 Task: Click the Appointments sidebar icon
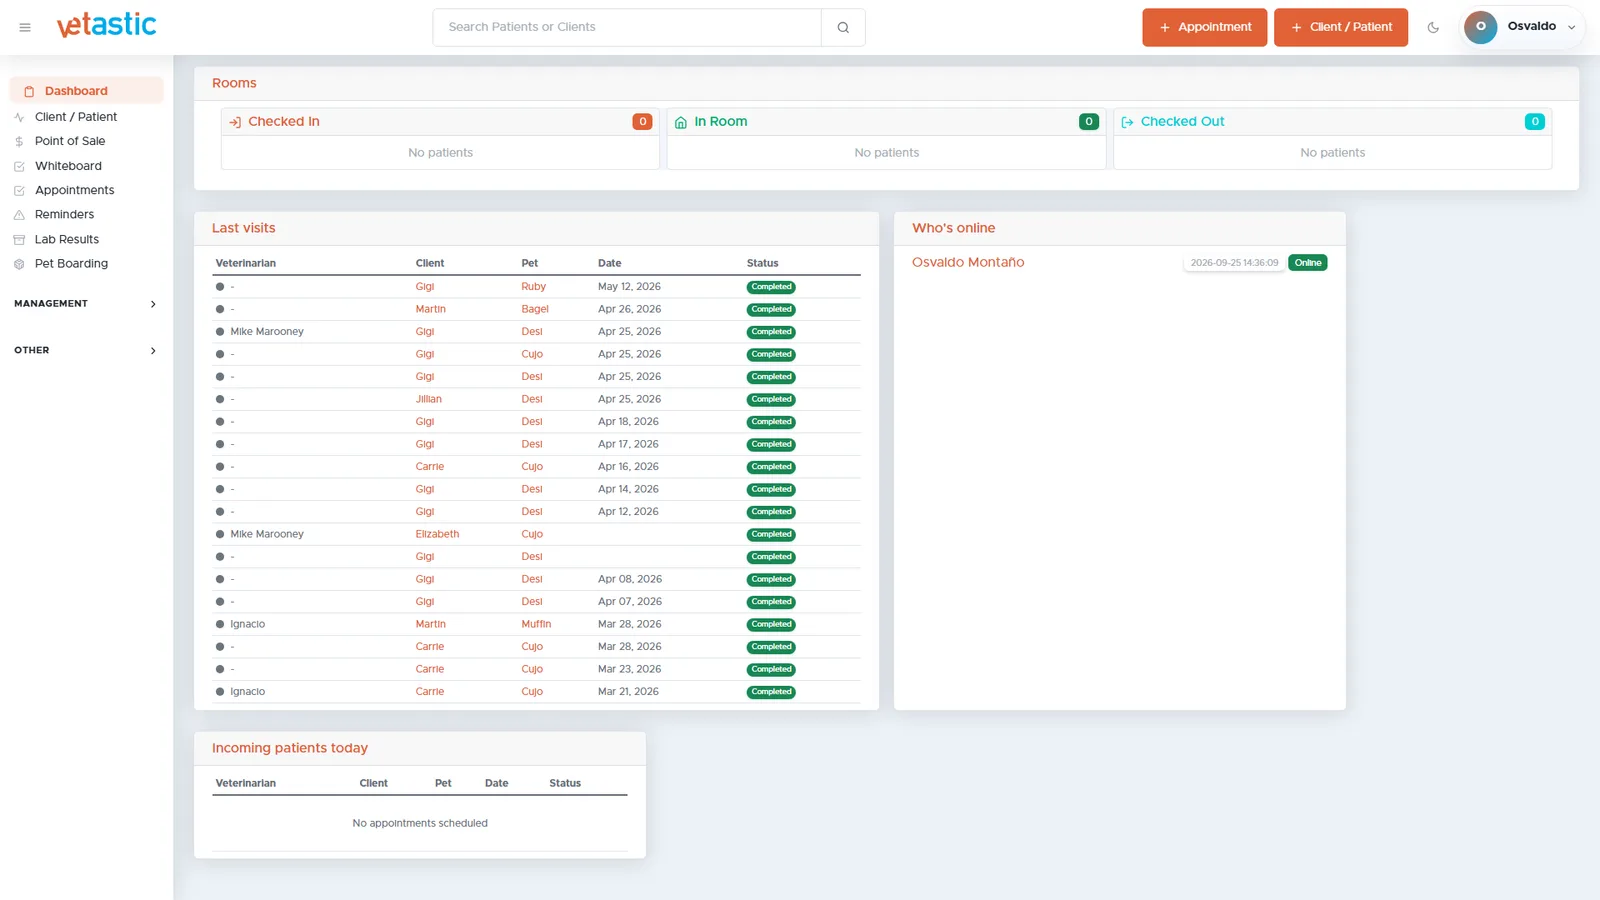pos(19,190)
